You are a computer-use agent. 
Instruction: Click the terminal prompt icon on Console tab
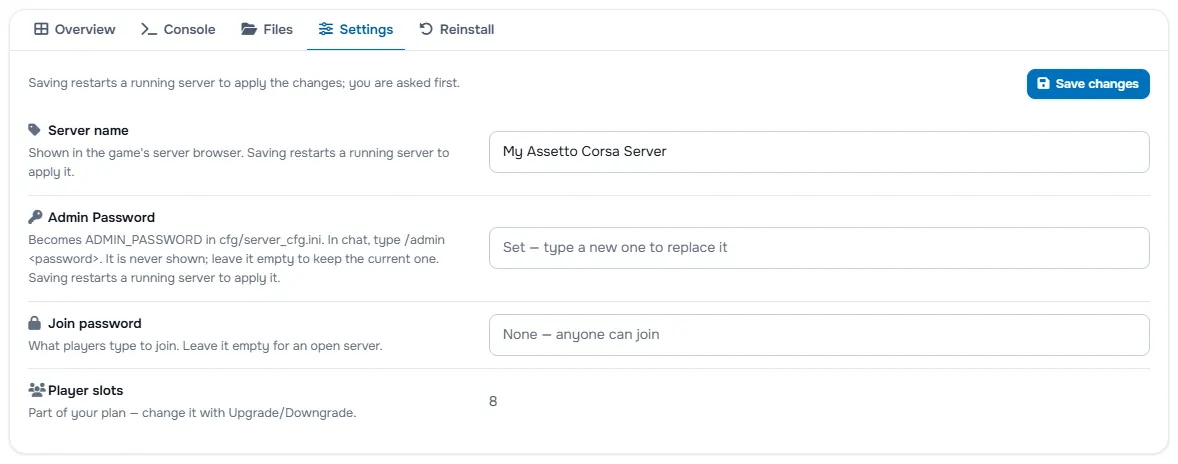(149, 29)
